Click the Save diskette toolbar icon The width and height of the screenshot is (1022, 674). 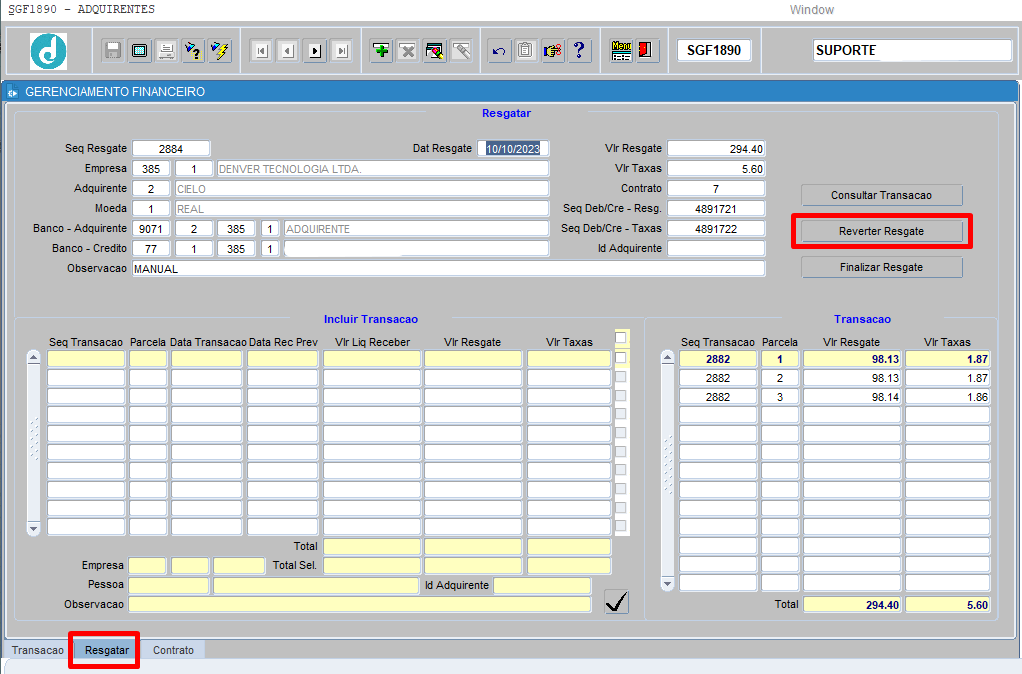point(113,51)
